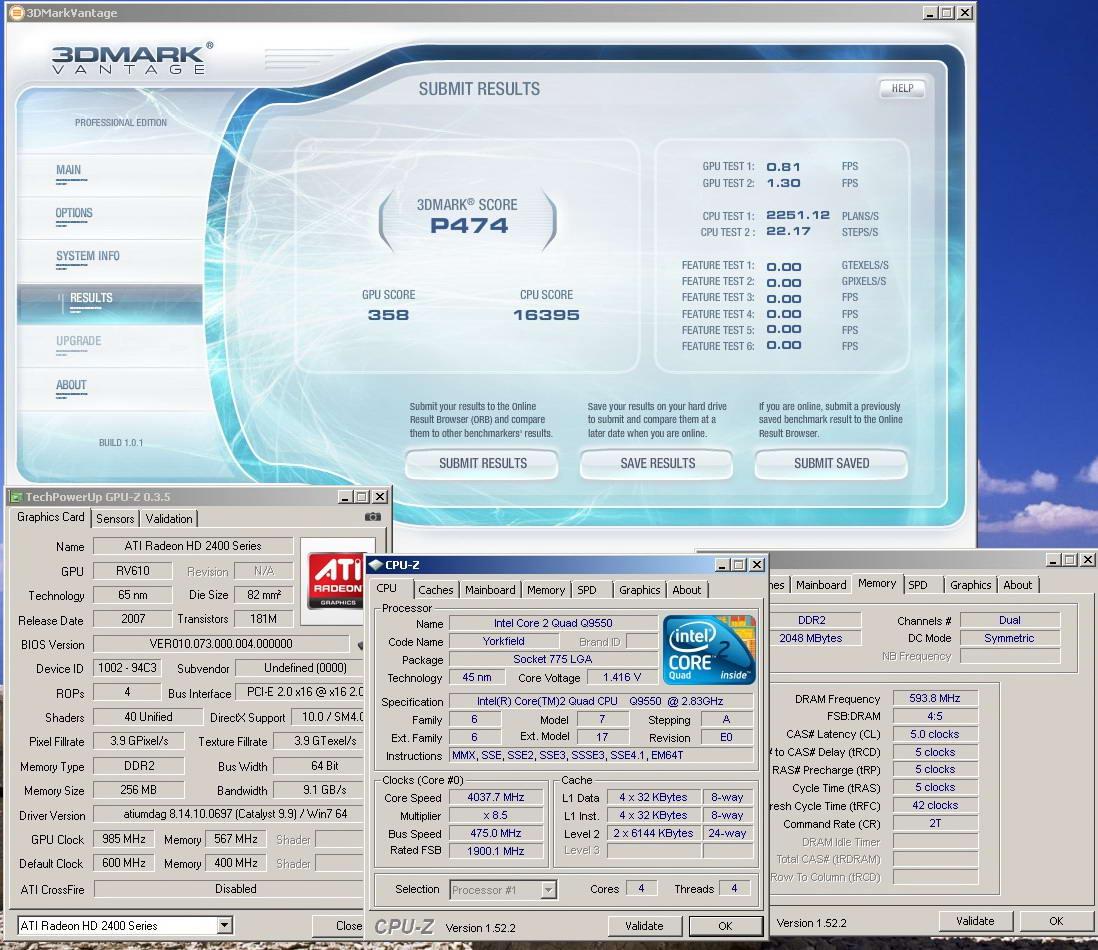Click the GPU-Z screenshot camera icon
This screenshot has height=950, width=1098.
click(x=373, y=517)
